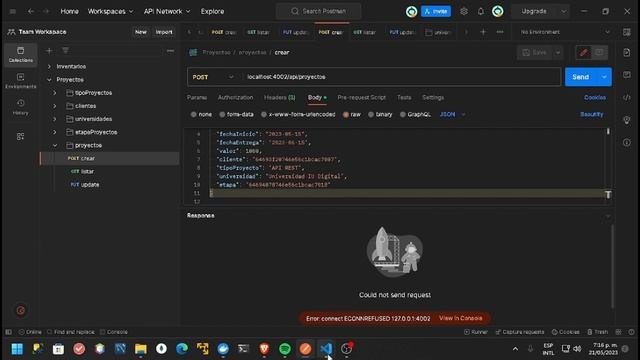Click the request URL input field
Viewport: 640px width, 360px height.
click(402, 77)
